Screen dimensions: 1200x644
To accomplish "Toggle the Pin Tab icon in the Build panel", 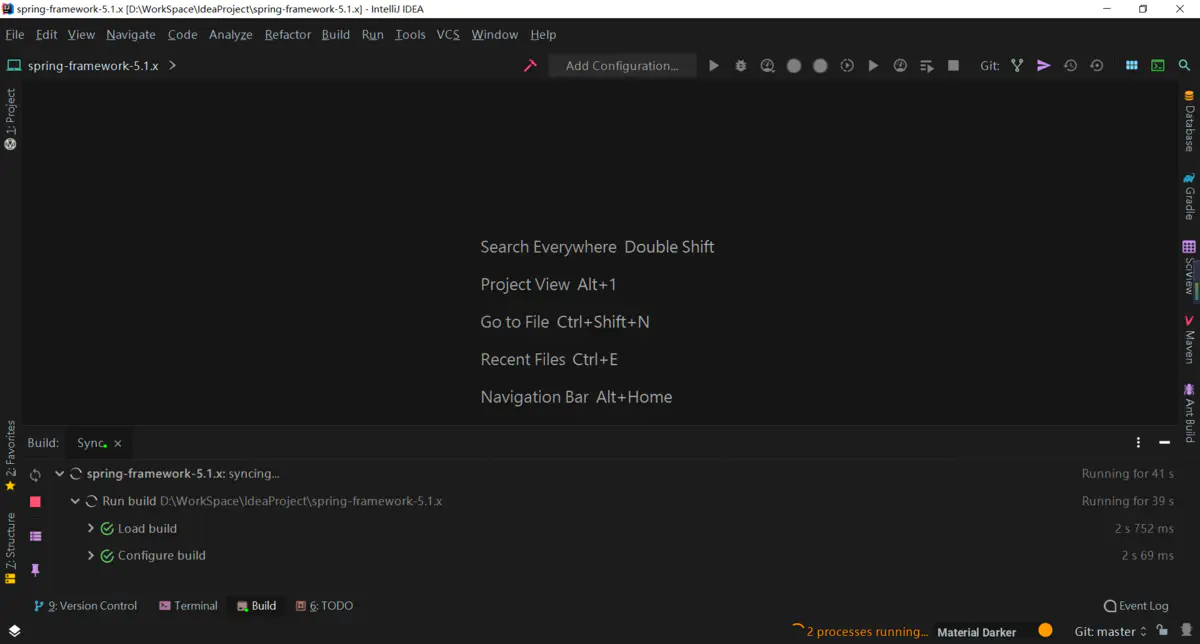I will click(35, 569).
